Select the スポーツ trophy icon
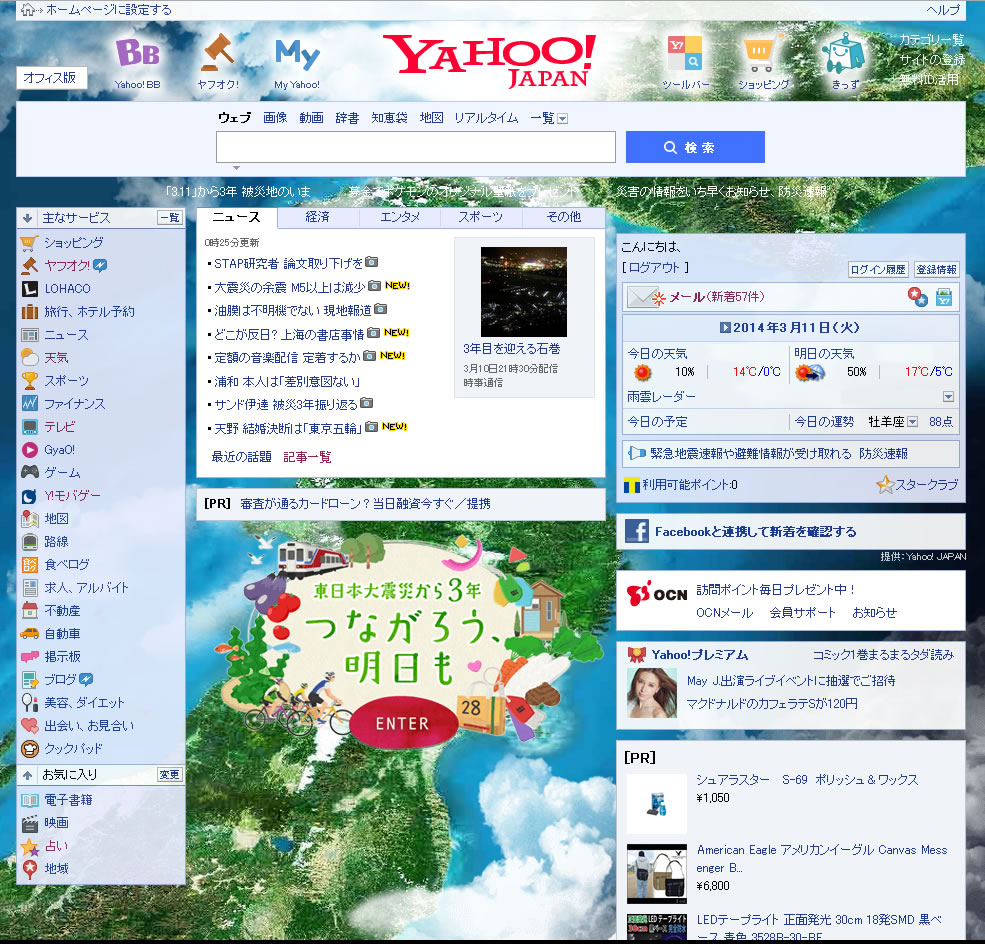This screenshot has height=944, width=985. pos(30,381)
